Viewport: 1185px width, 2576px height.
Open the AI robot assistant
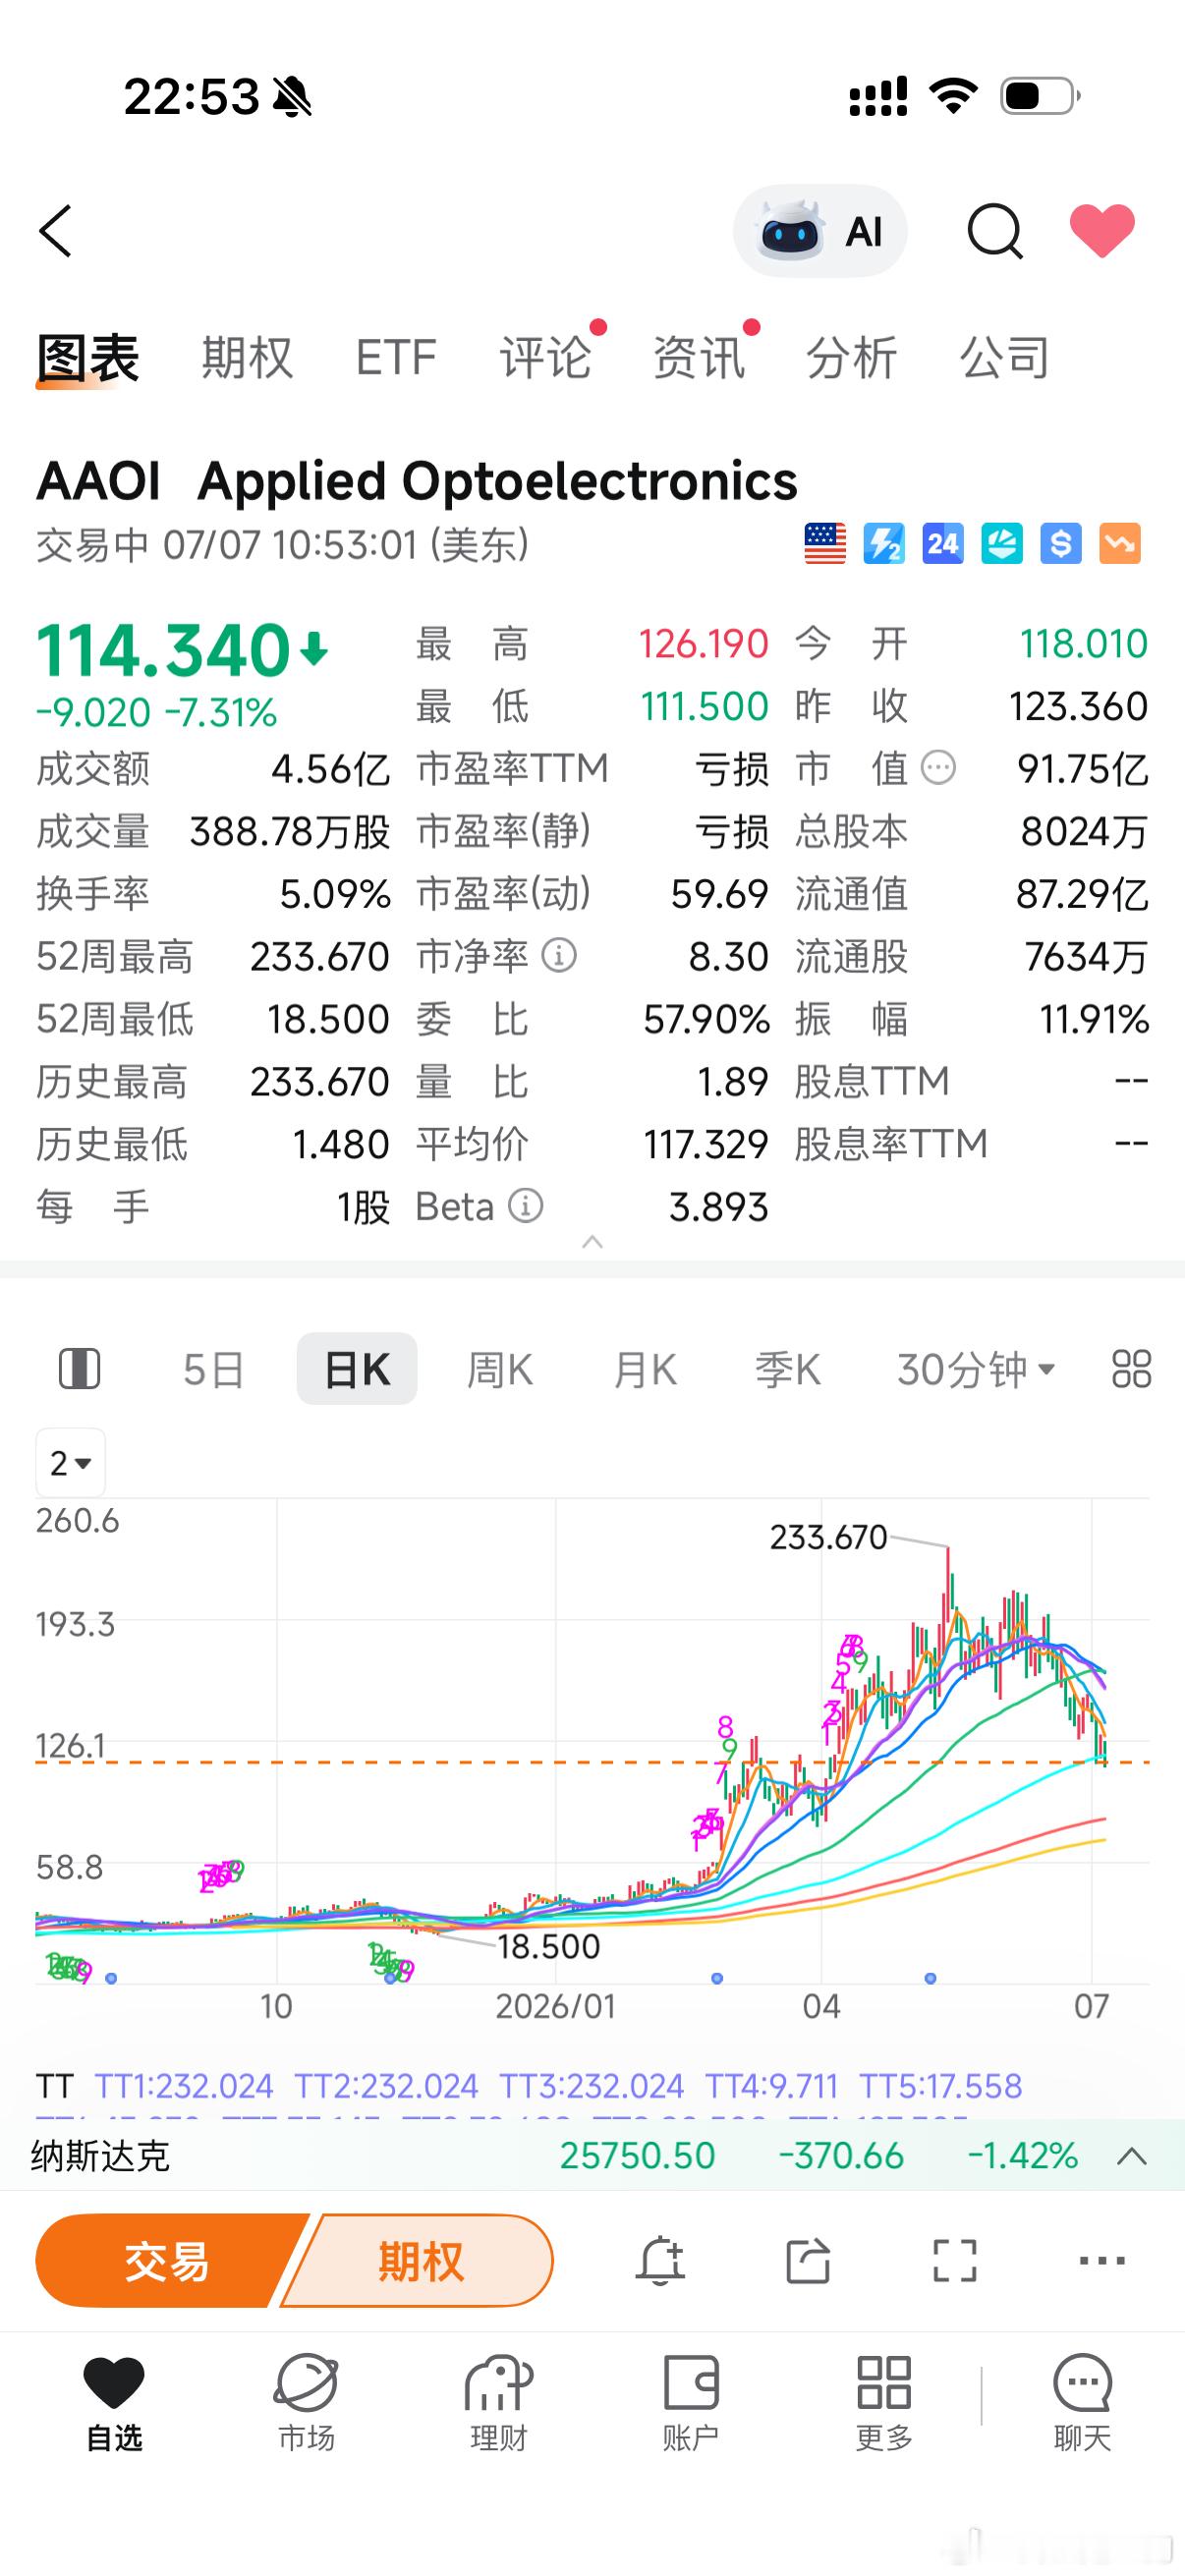coord(820,231)
